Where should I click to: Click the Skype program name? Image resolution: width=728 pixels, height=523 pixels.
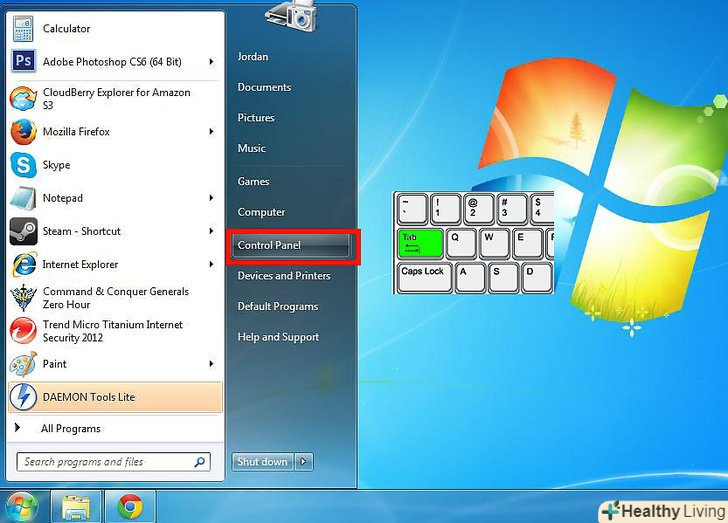(x=57, y=165)
